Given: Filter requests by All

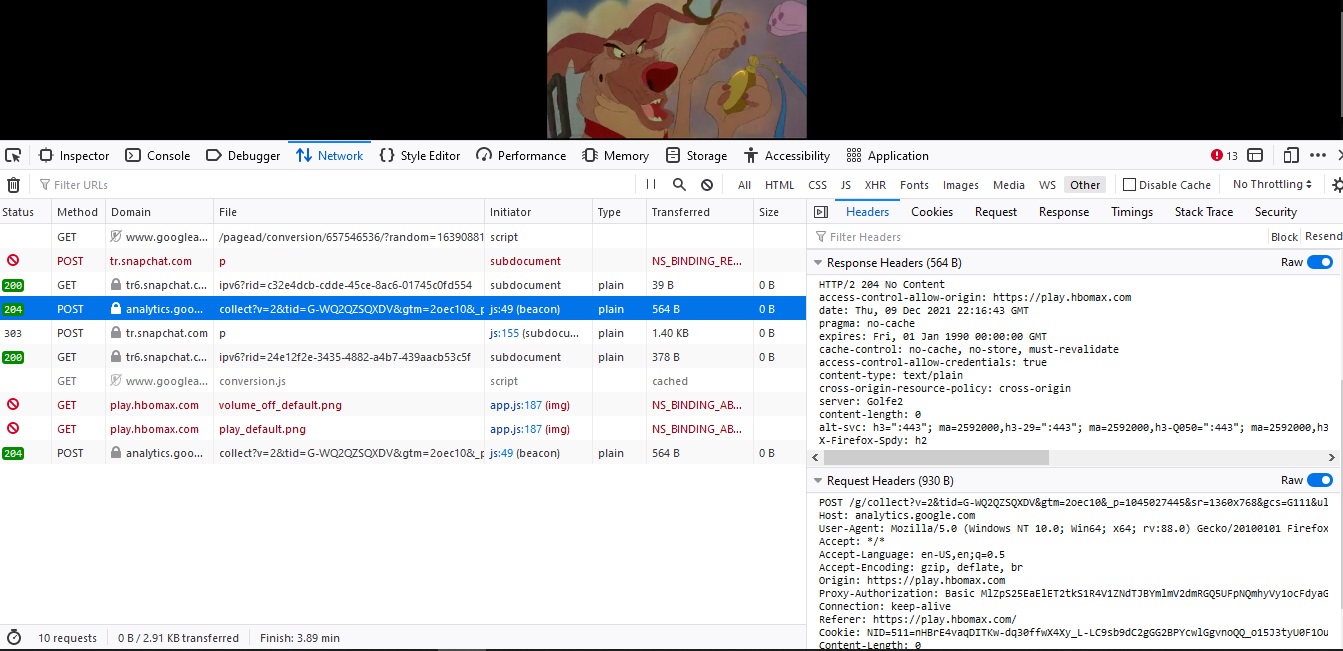Looking at the screenshot, I should pos(744,185).
